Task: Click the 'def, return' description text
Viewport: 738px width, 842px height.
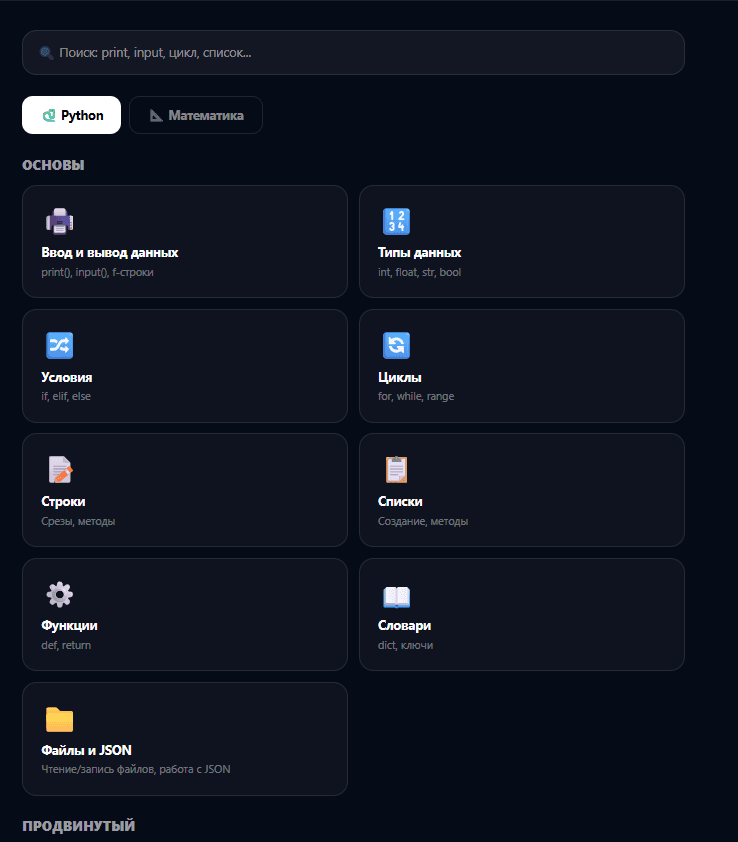Action: point(66,645)
